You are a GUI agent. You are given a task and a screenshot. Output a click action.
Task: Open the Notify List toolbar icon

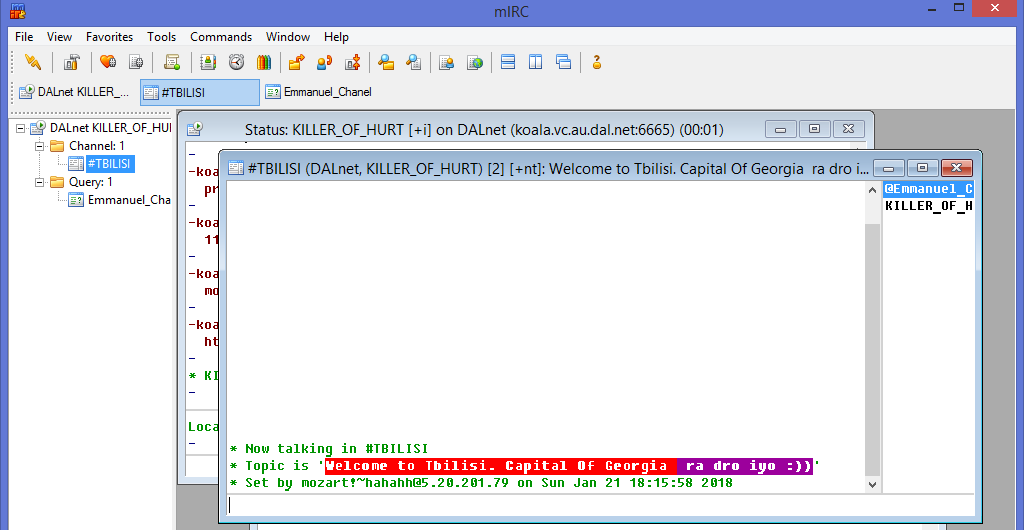click(447, 62)
